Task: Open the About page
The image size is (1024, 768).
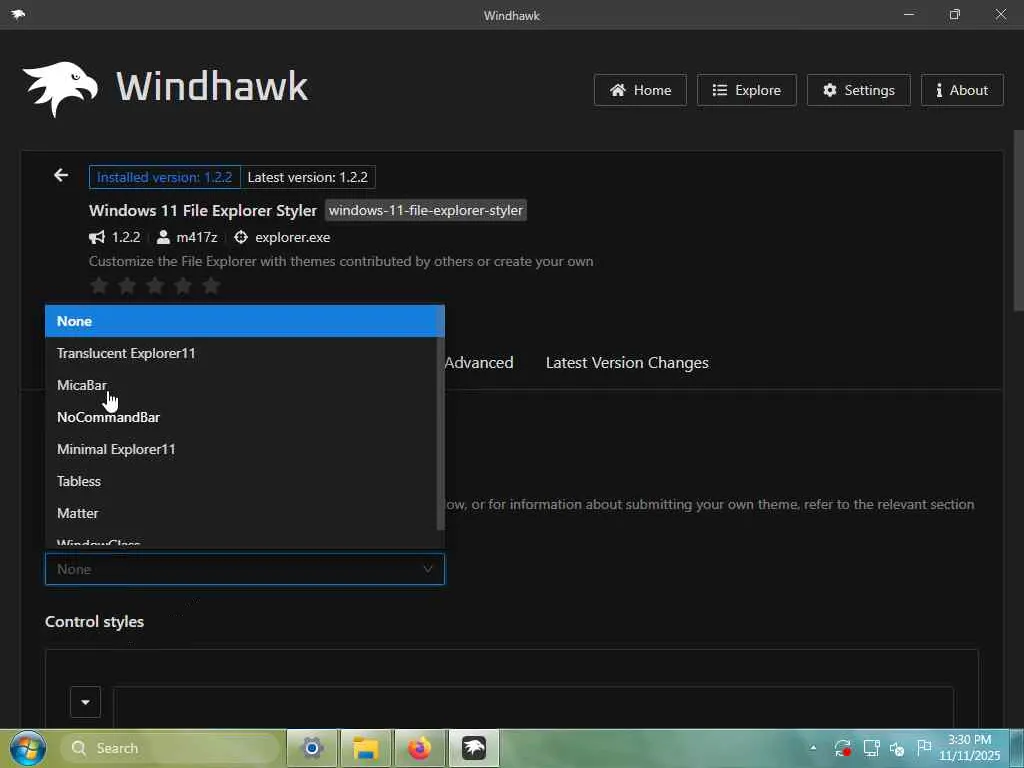Action: click(x=962, y=90)
